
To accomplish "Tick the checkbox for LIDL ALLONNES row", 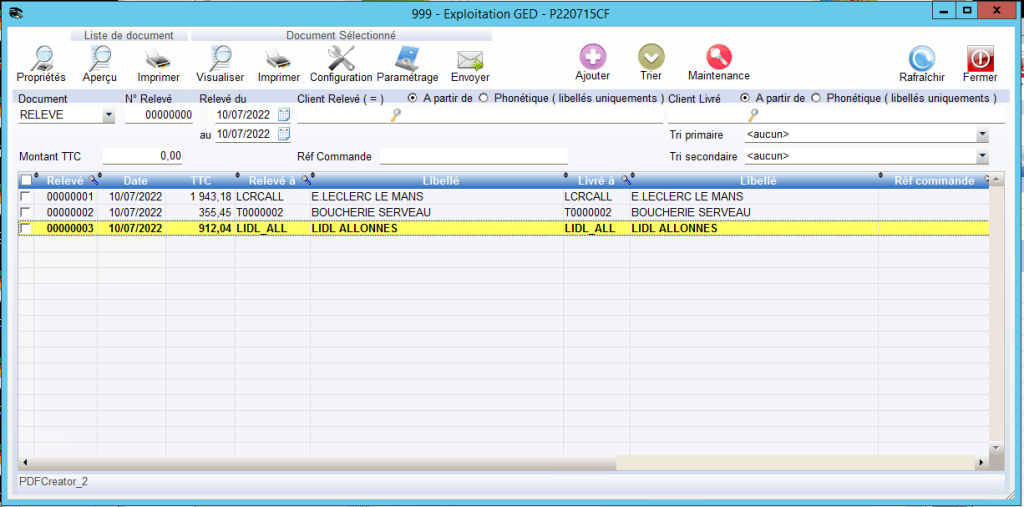I will tap(26, 229).
